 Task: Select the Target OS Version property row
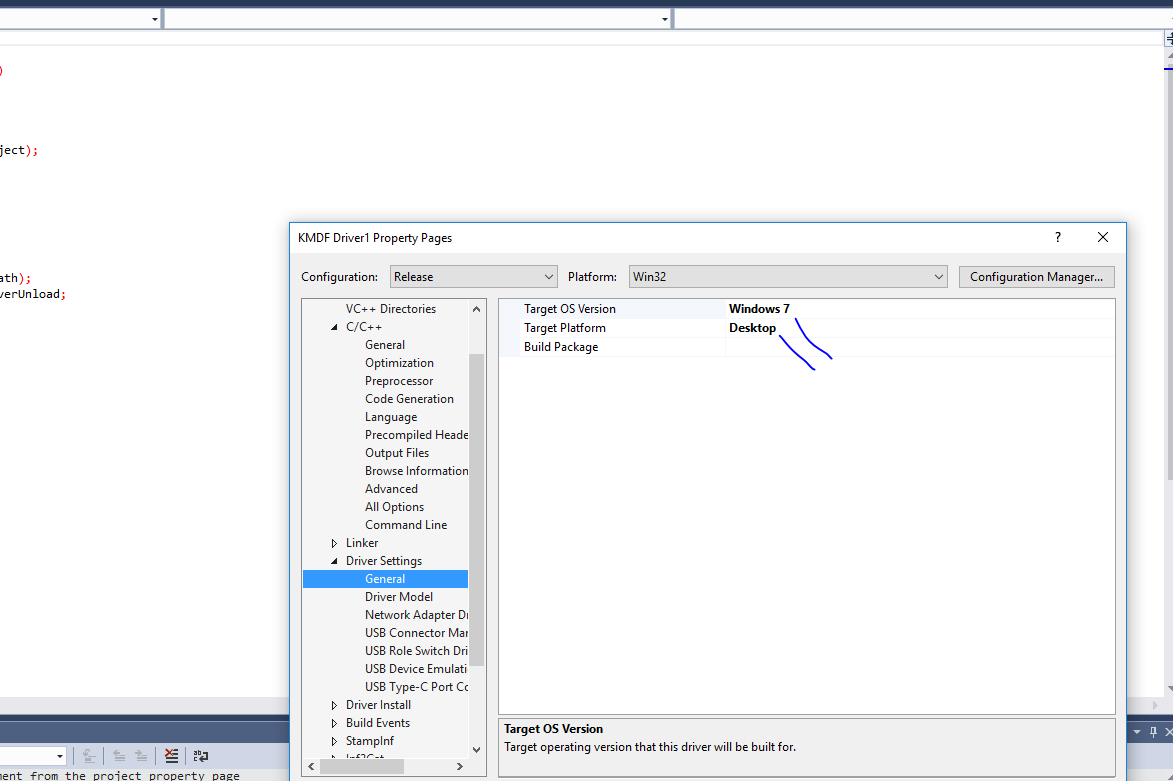point(570,309)
